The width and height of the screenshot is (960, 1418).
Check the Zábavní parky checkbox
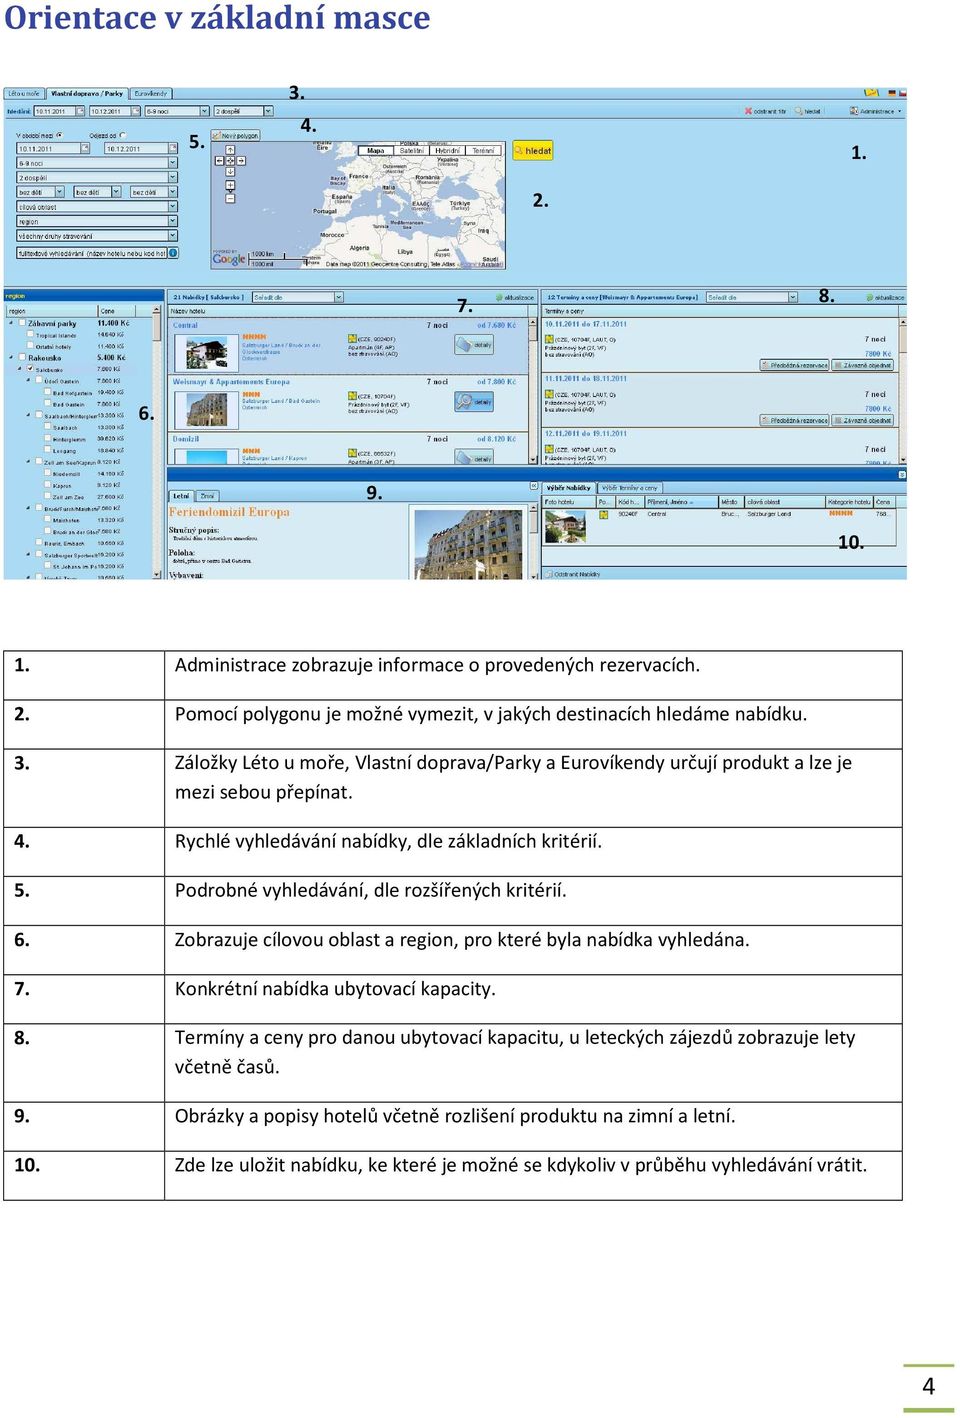click(x=22, y=323)
